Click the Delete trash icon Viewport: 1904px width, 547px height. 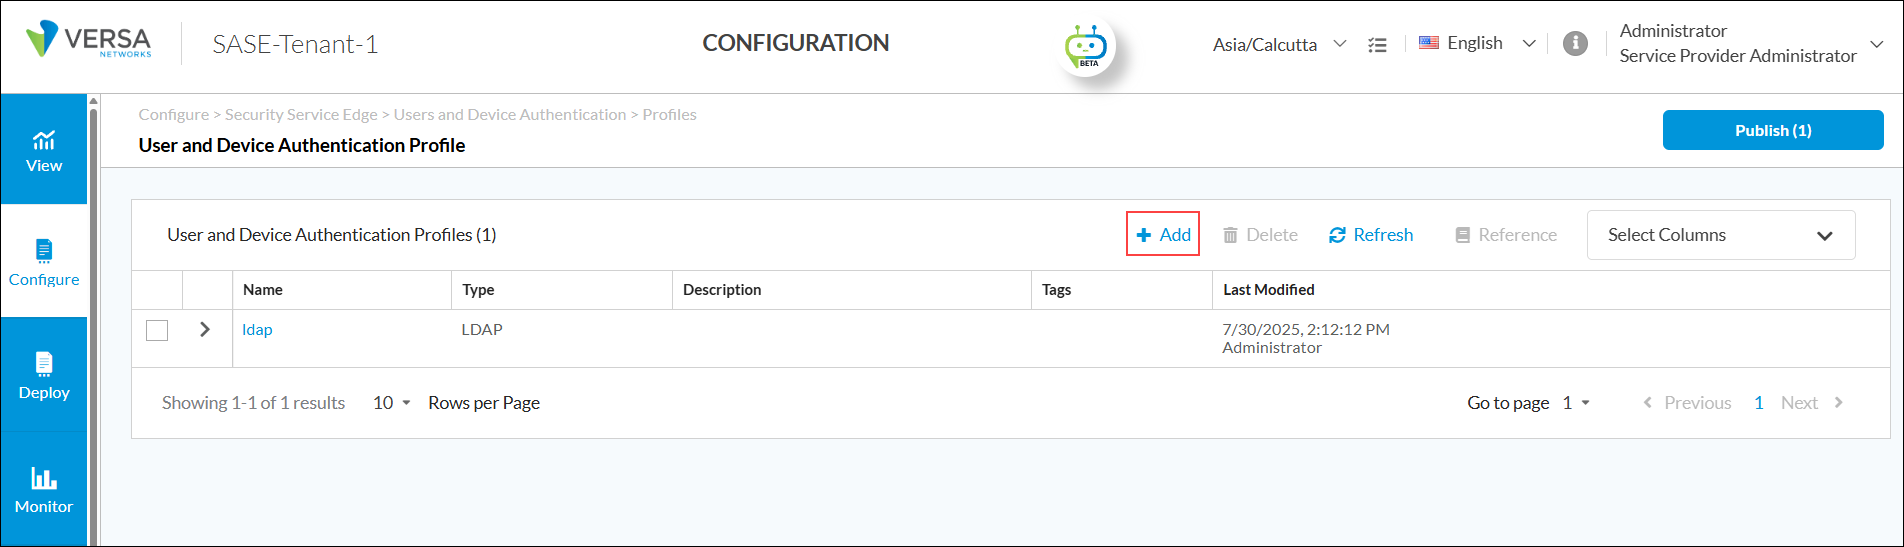[x=1230, y=235]
